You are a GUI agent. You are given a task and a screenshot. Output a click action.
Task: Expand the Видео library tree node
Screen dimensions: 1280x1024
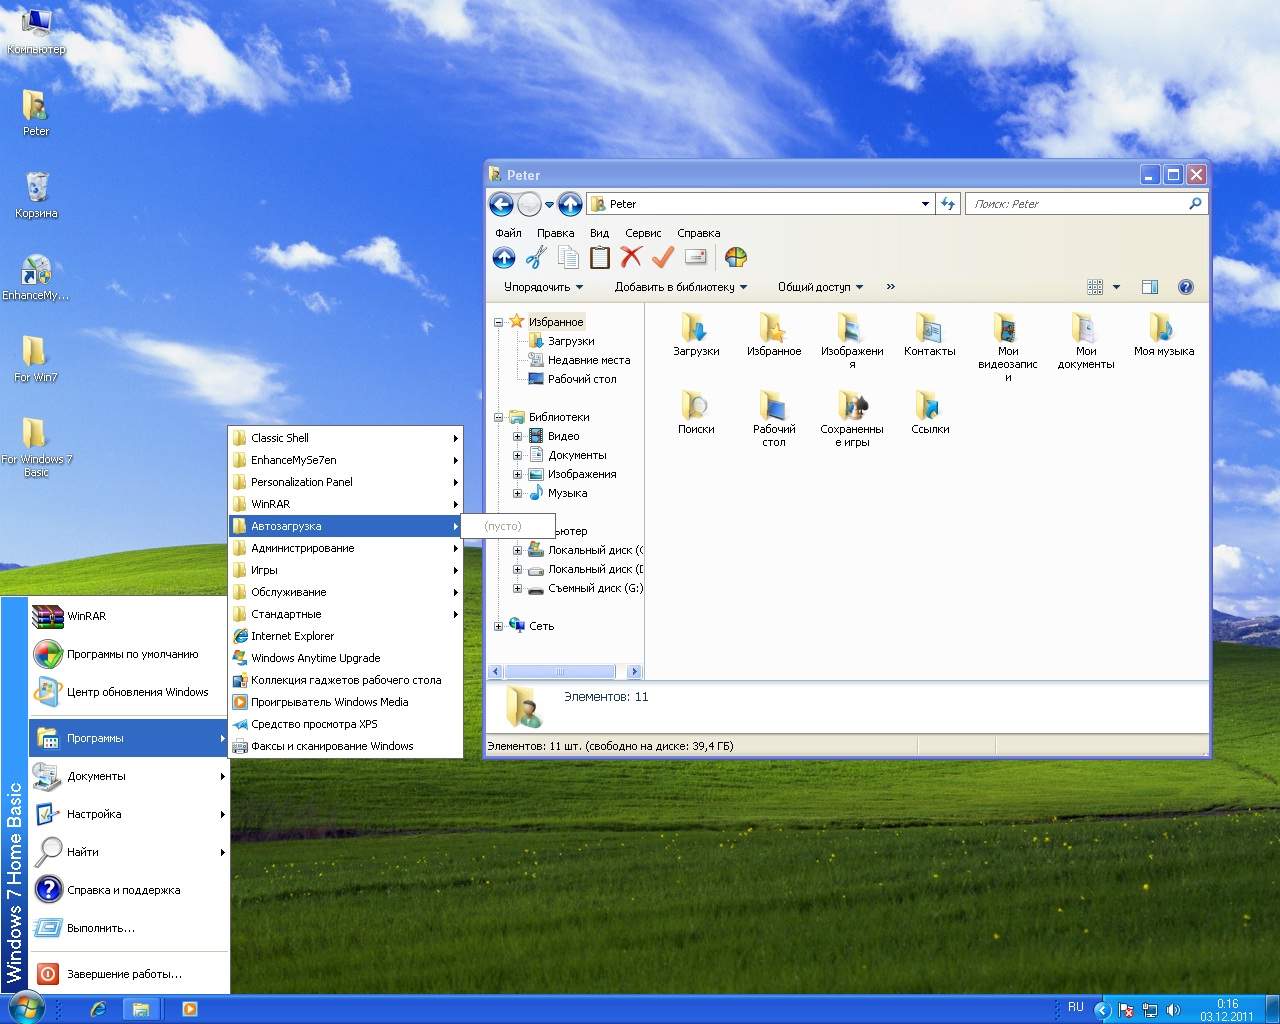(x=517, y=436)
